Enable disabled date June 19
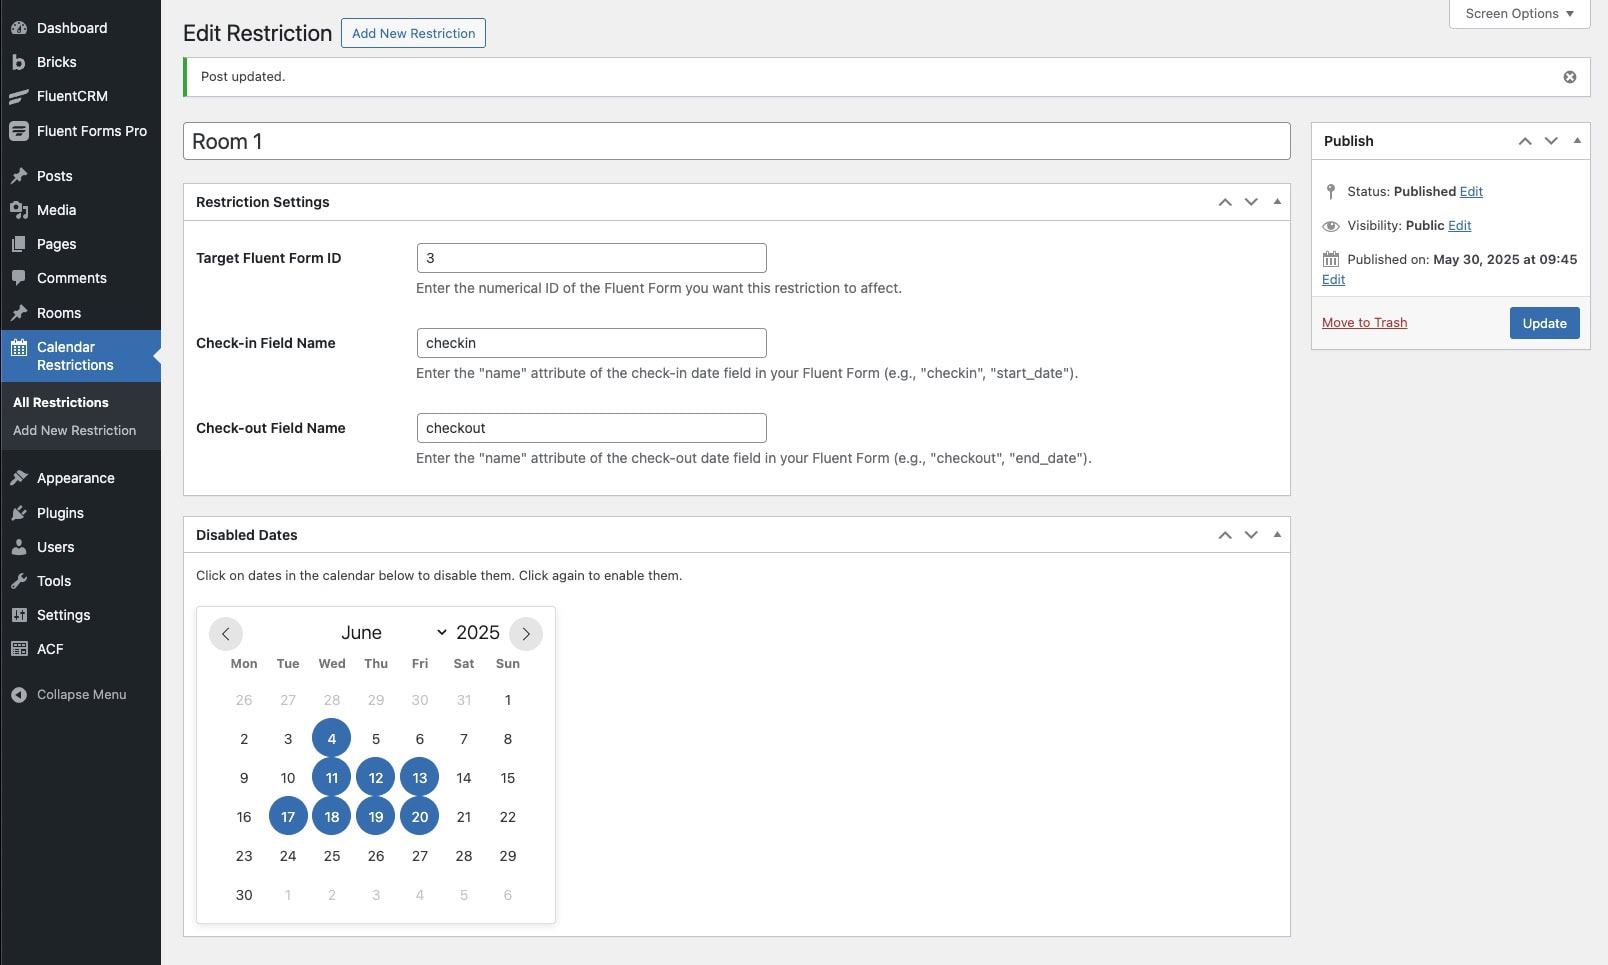 coord(376,817)
